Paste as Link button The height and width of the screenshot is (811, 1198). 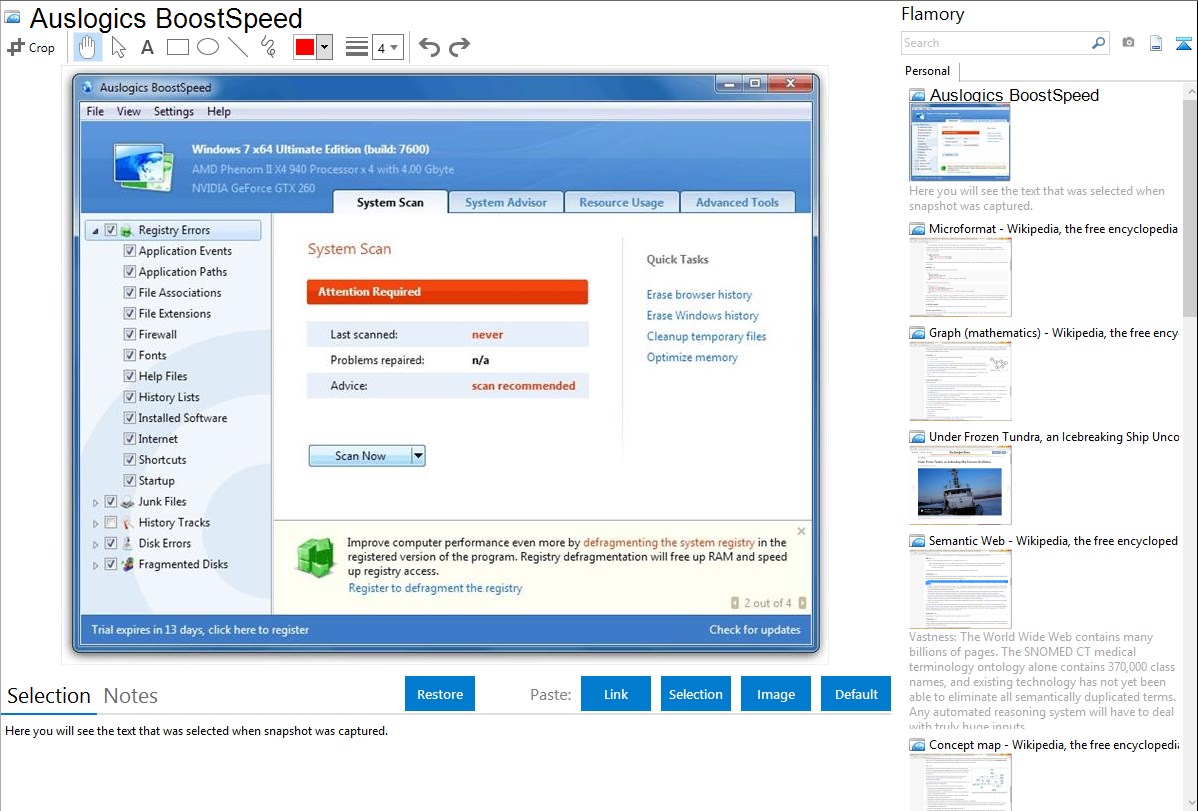[616, 694]
